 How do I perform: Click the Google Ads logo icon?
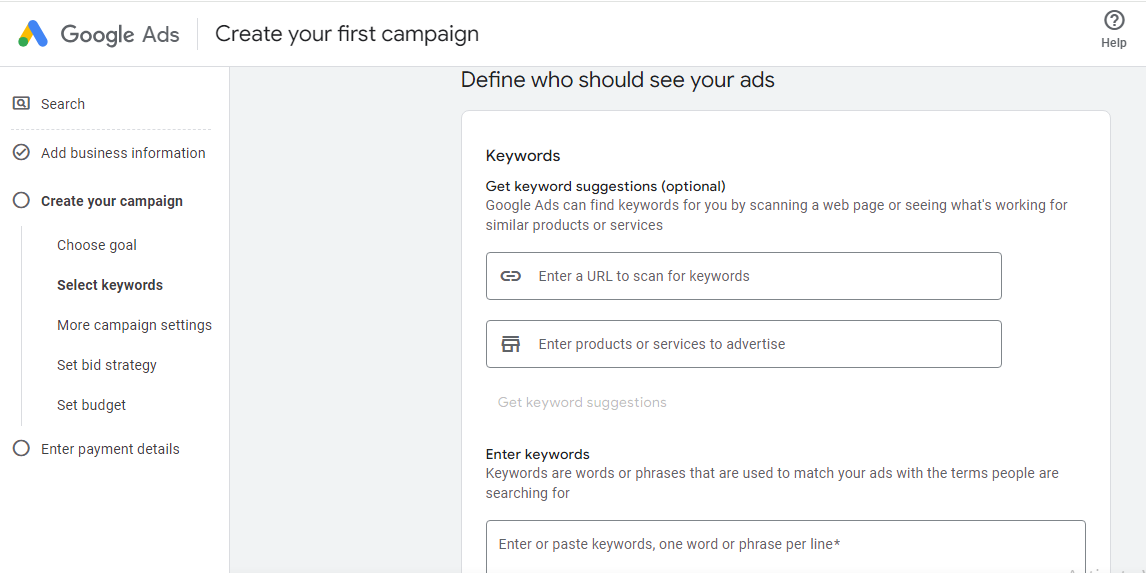point(33,34)
